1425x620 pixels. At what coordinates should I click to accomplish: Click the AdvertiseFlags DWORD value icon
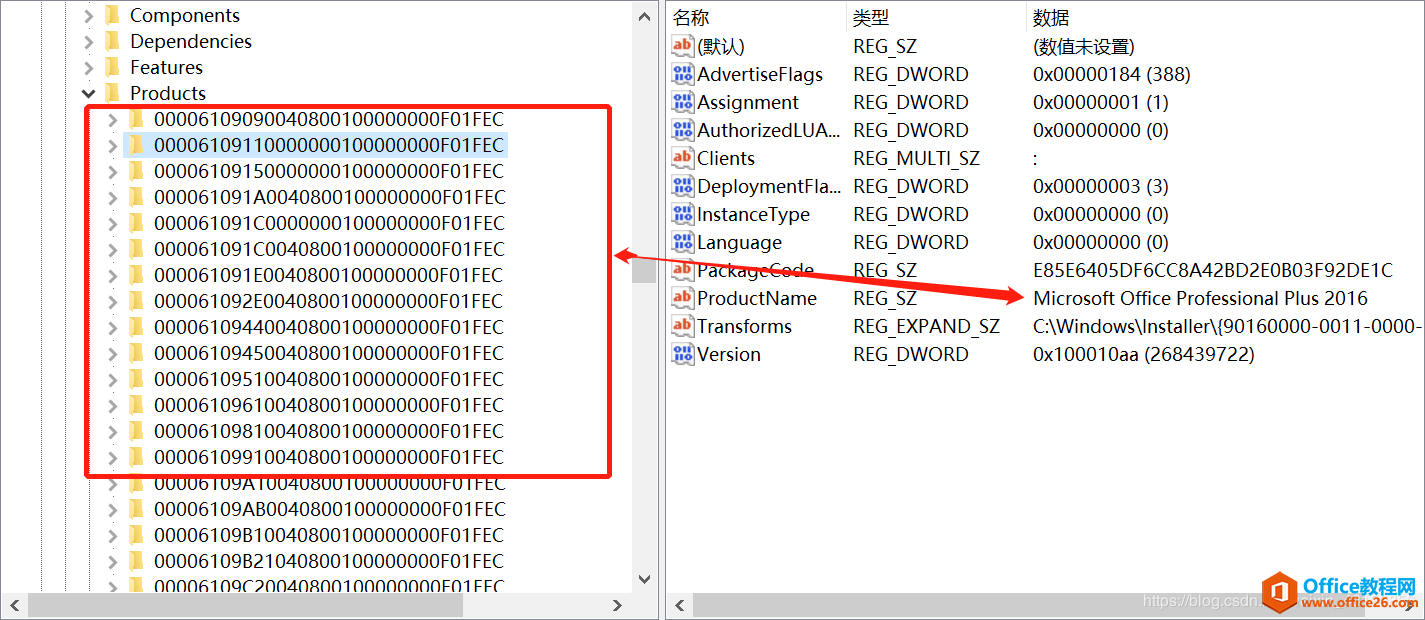click(683, 74)
